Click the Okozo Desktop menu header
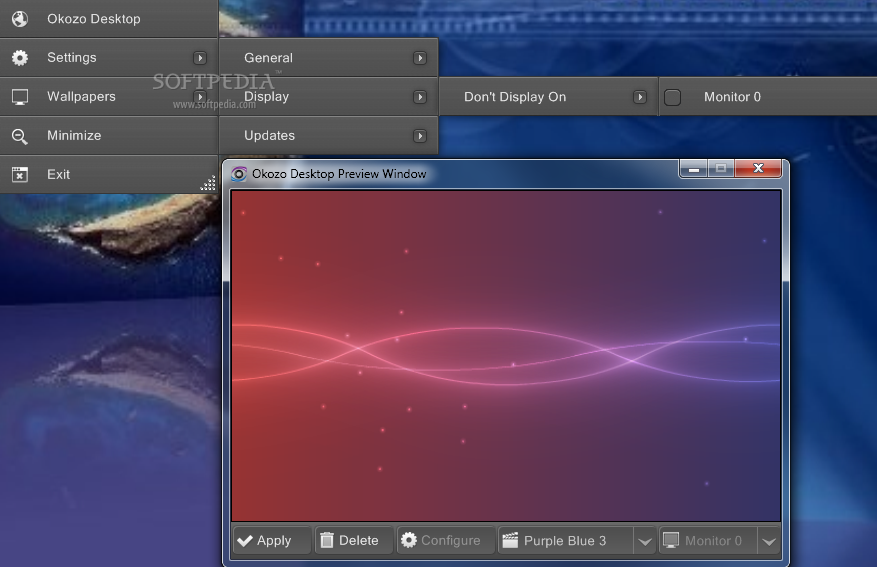The height and width of the screenshot is (567, 877). (x=109, y=19)
